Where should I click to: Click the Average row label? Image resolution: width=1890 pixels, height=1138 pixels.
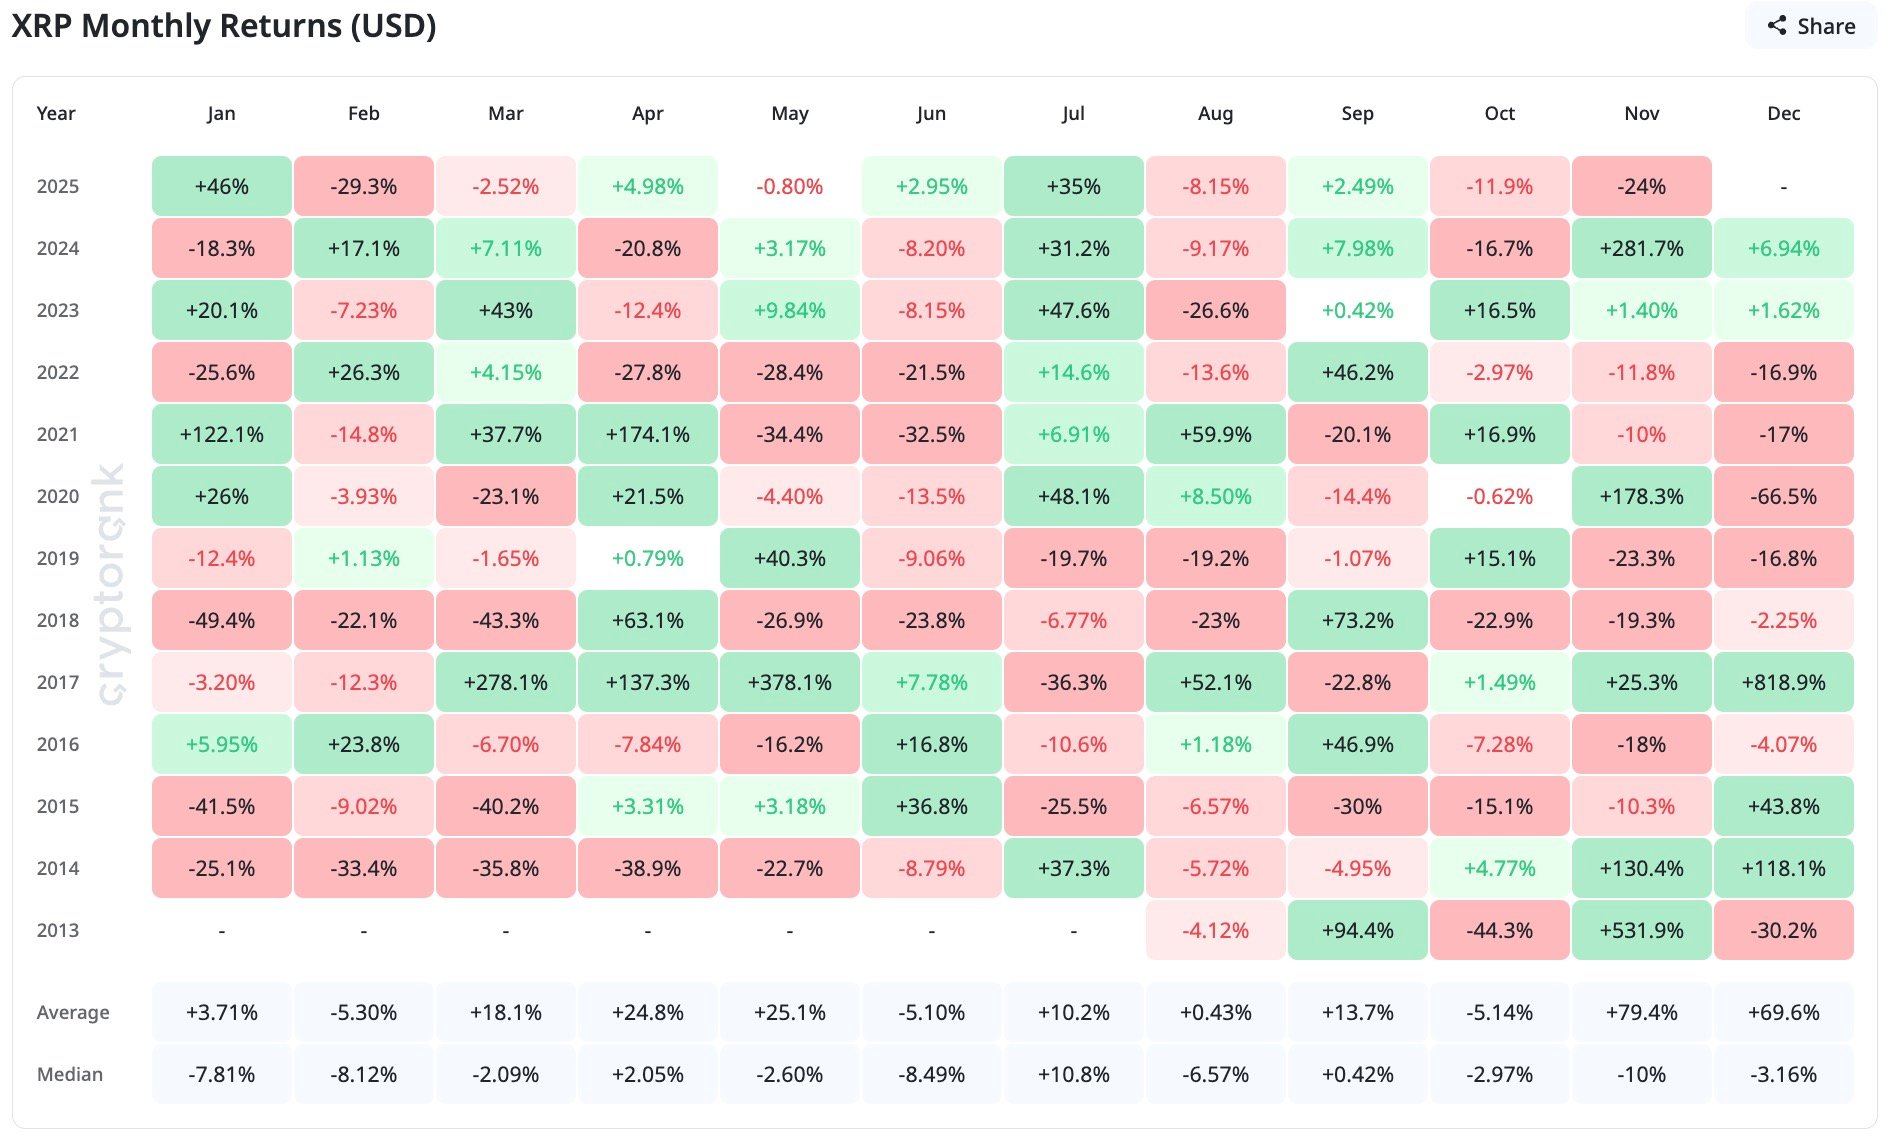coord(73,1013)
